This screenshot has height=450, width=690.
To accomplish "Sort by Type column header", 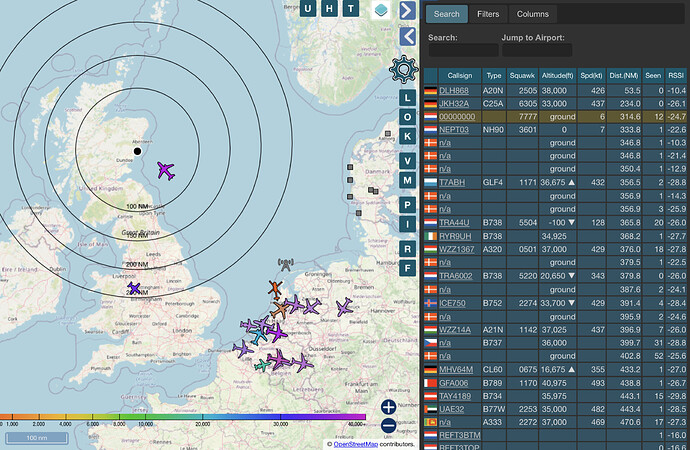I will tap(494, 76).
